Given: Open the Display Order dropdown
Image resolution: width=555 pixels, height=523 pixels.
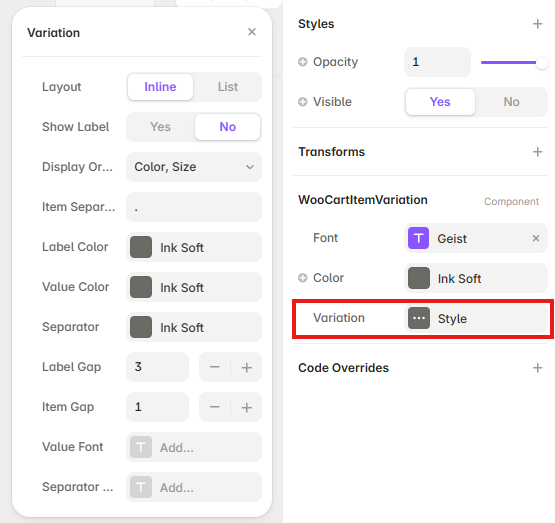Looking at the screenshot, I should click(194, 167).
